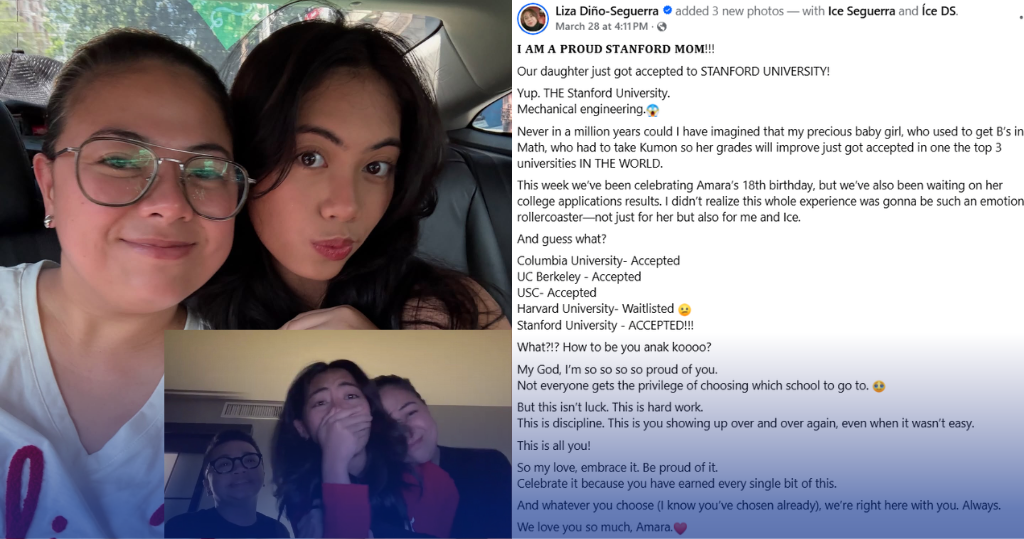Click the 'And guess what?' paragraph

[562, 239]
